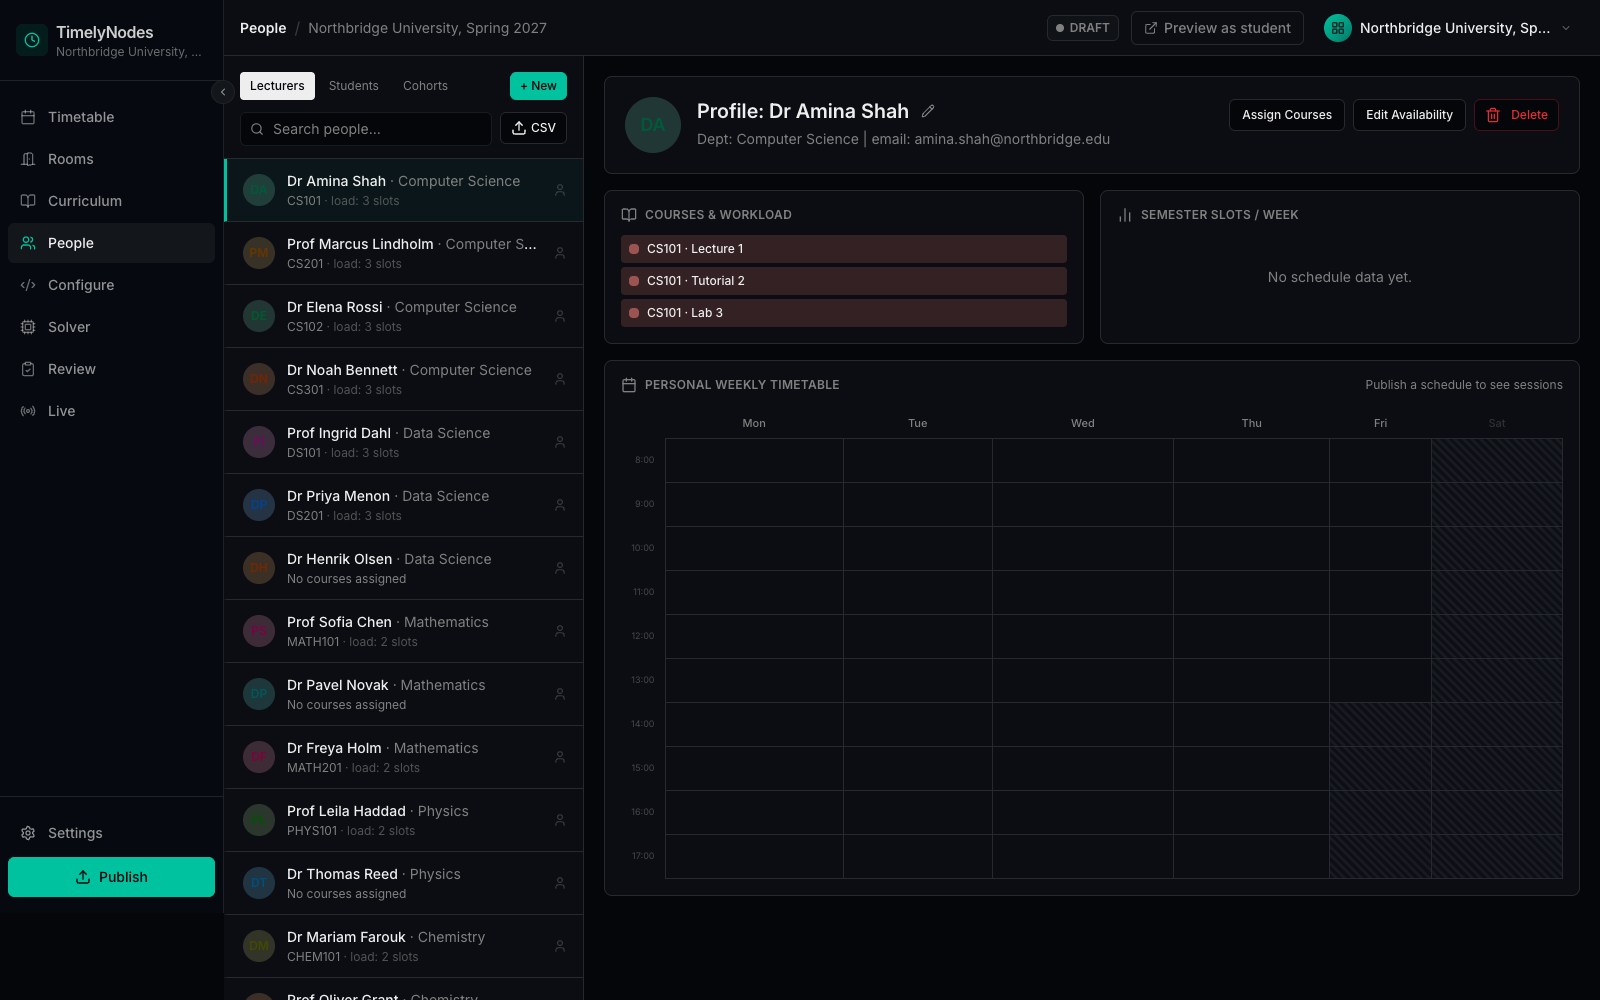The width and height of the screenshot is (1600, 1000).
Task: Collapse the sidebar with chevron button
Action: [223, 92]
